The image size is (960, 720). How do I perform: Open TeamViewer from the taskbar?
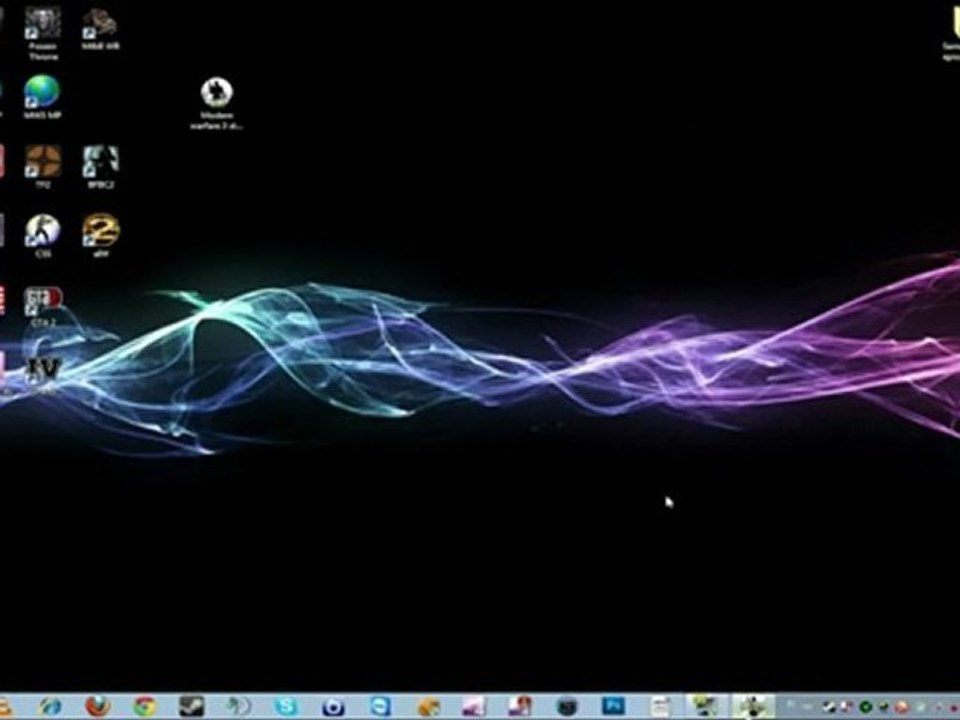point(380,707)
